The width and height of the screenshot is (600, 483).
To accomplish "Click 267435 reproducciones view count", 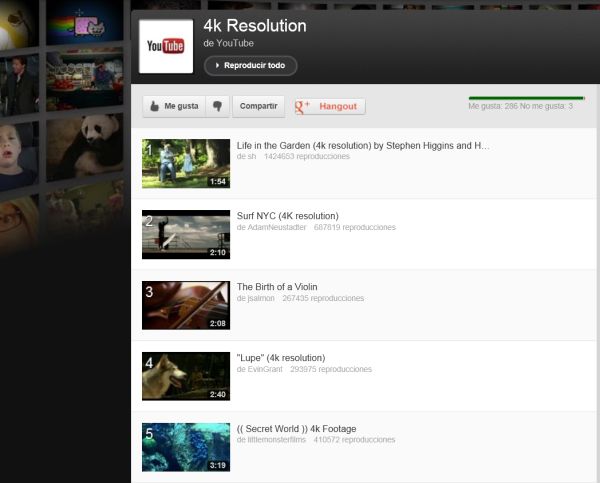I will 323,298.
